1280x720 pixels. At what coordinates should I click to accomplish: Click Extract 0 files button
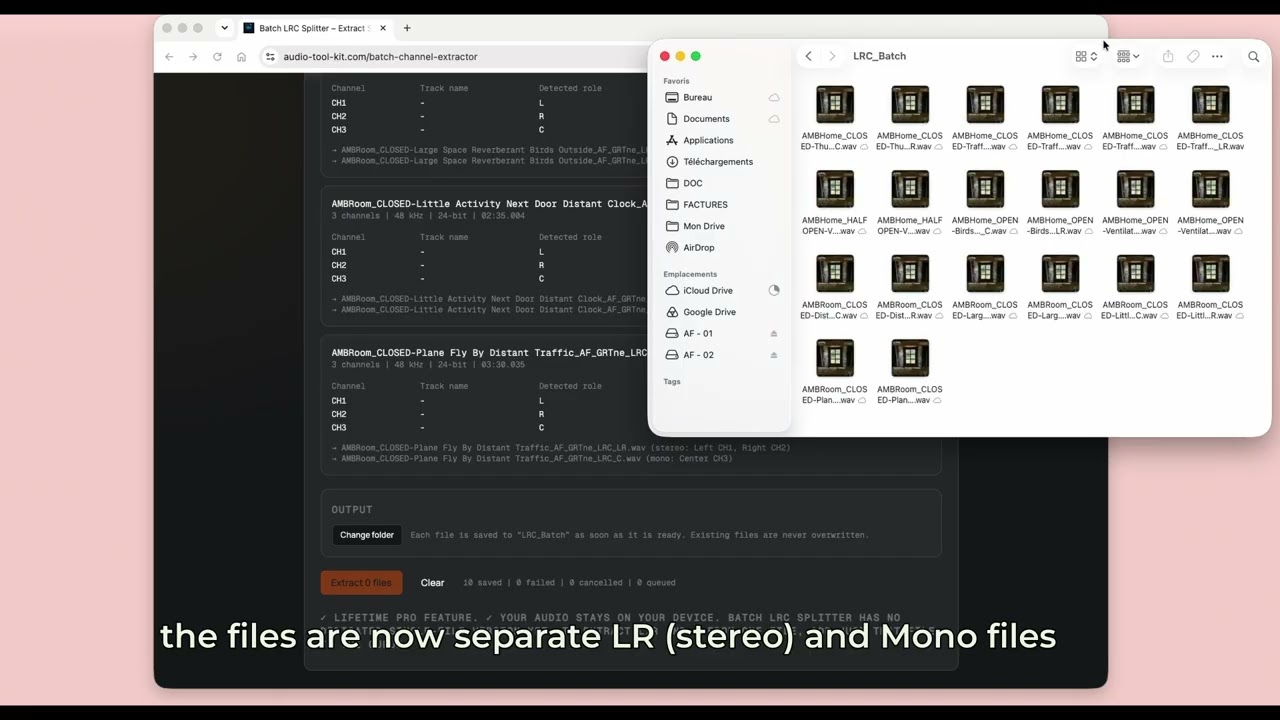pyautogui.click(x=361, y=583)
